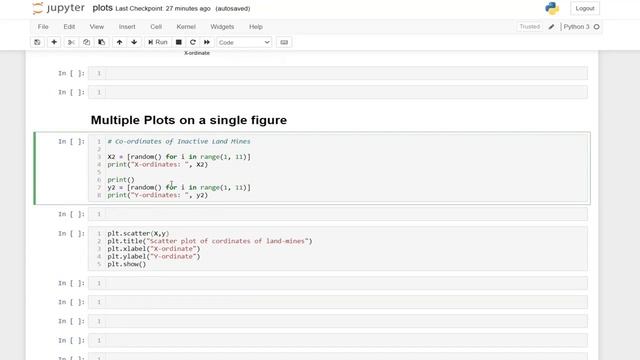This screenshot has height=360, width=640.
Task: Click the Python 3 kernel indicator
Action: tap(576, 27)
